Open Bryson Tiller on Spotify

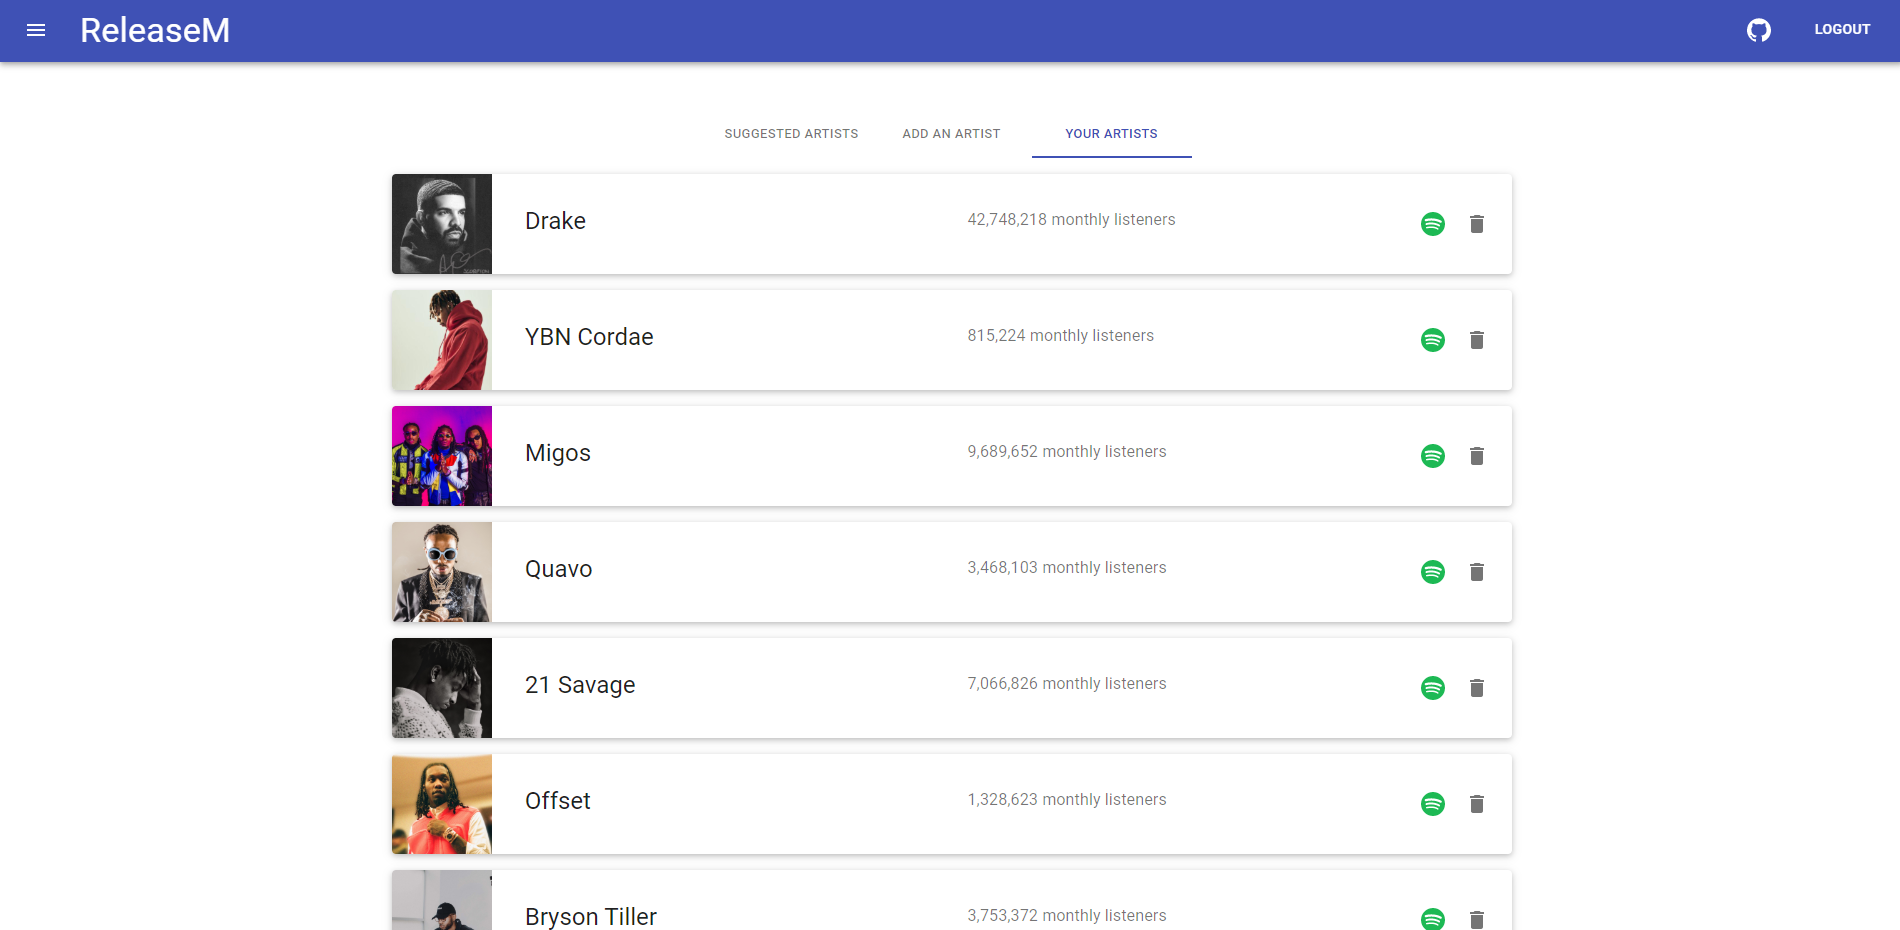pyautogui.click(x=1433, y=919)
